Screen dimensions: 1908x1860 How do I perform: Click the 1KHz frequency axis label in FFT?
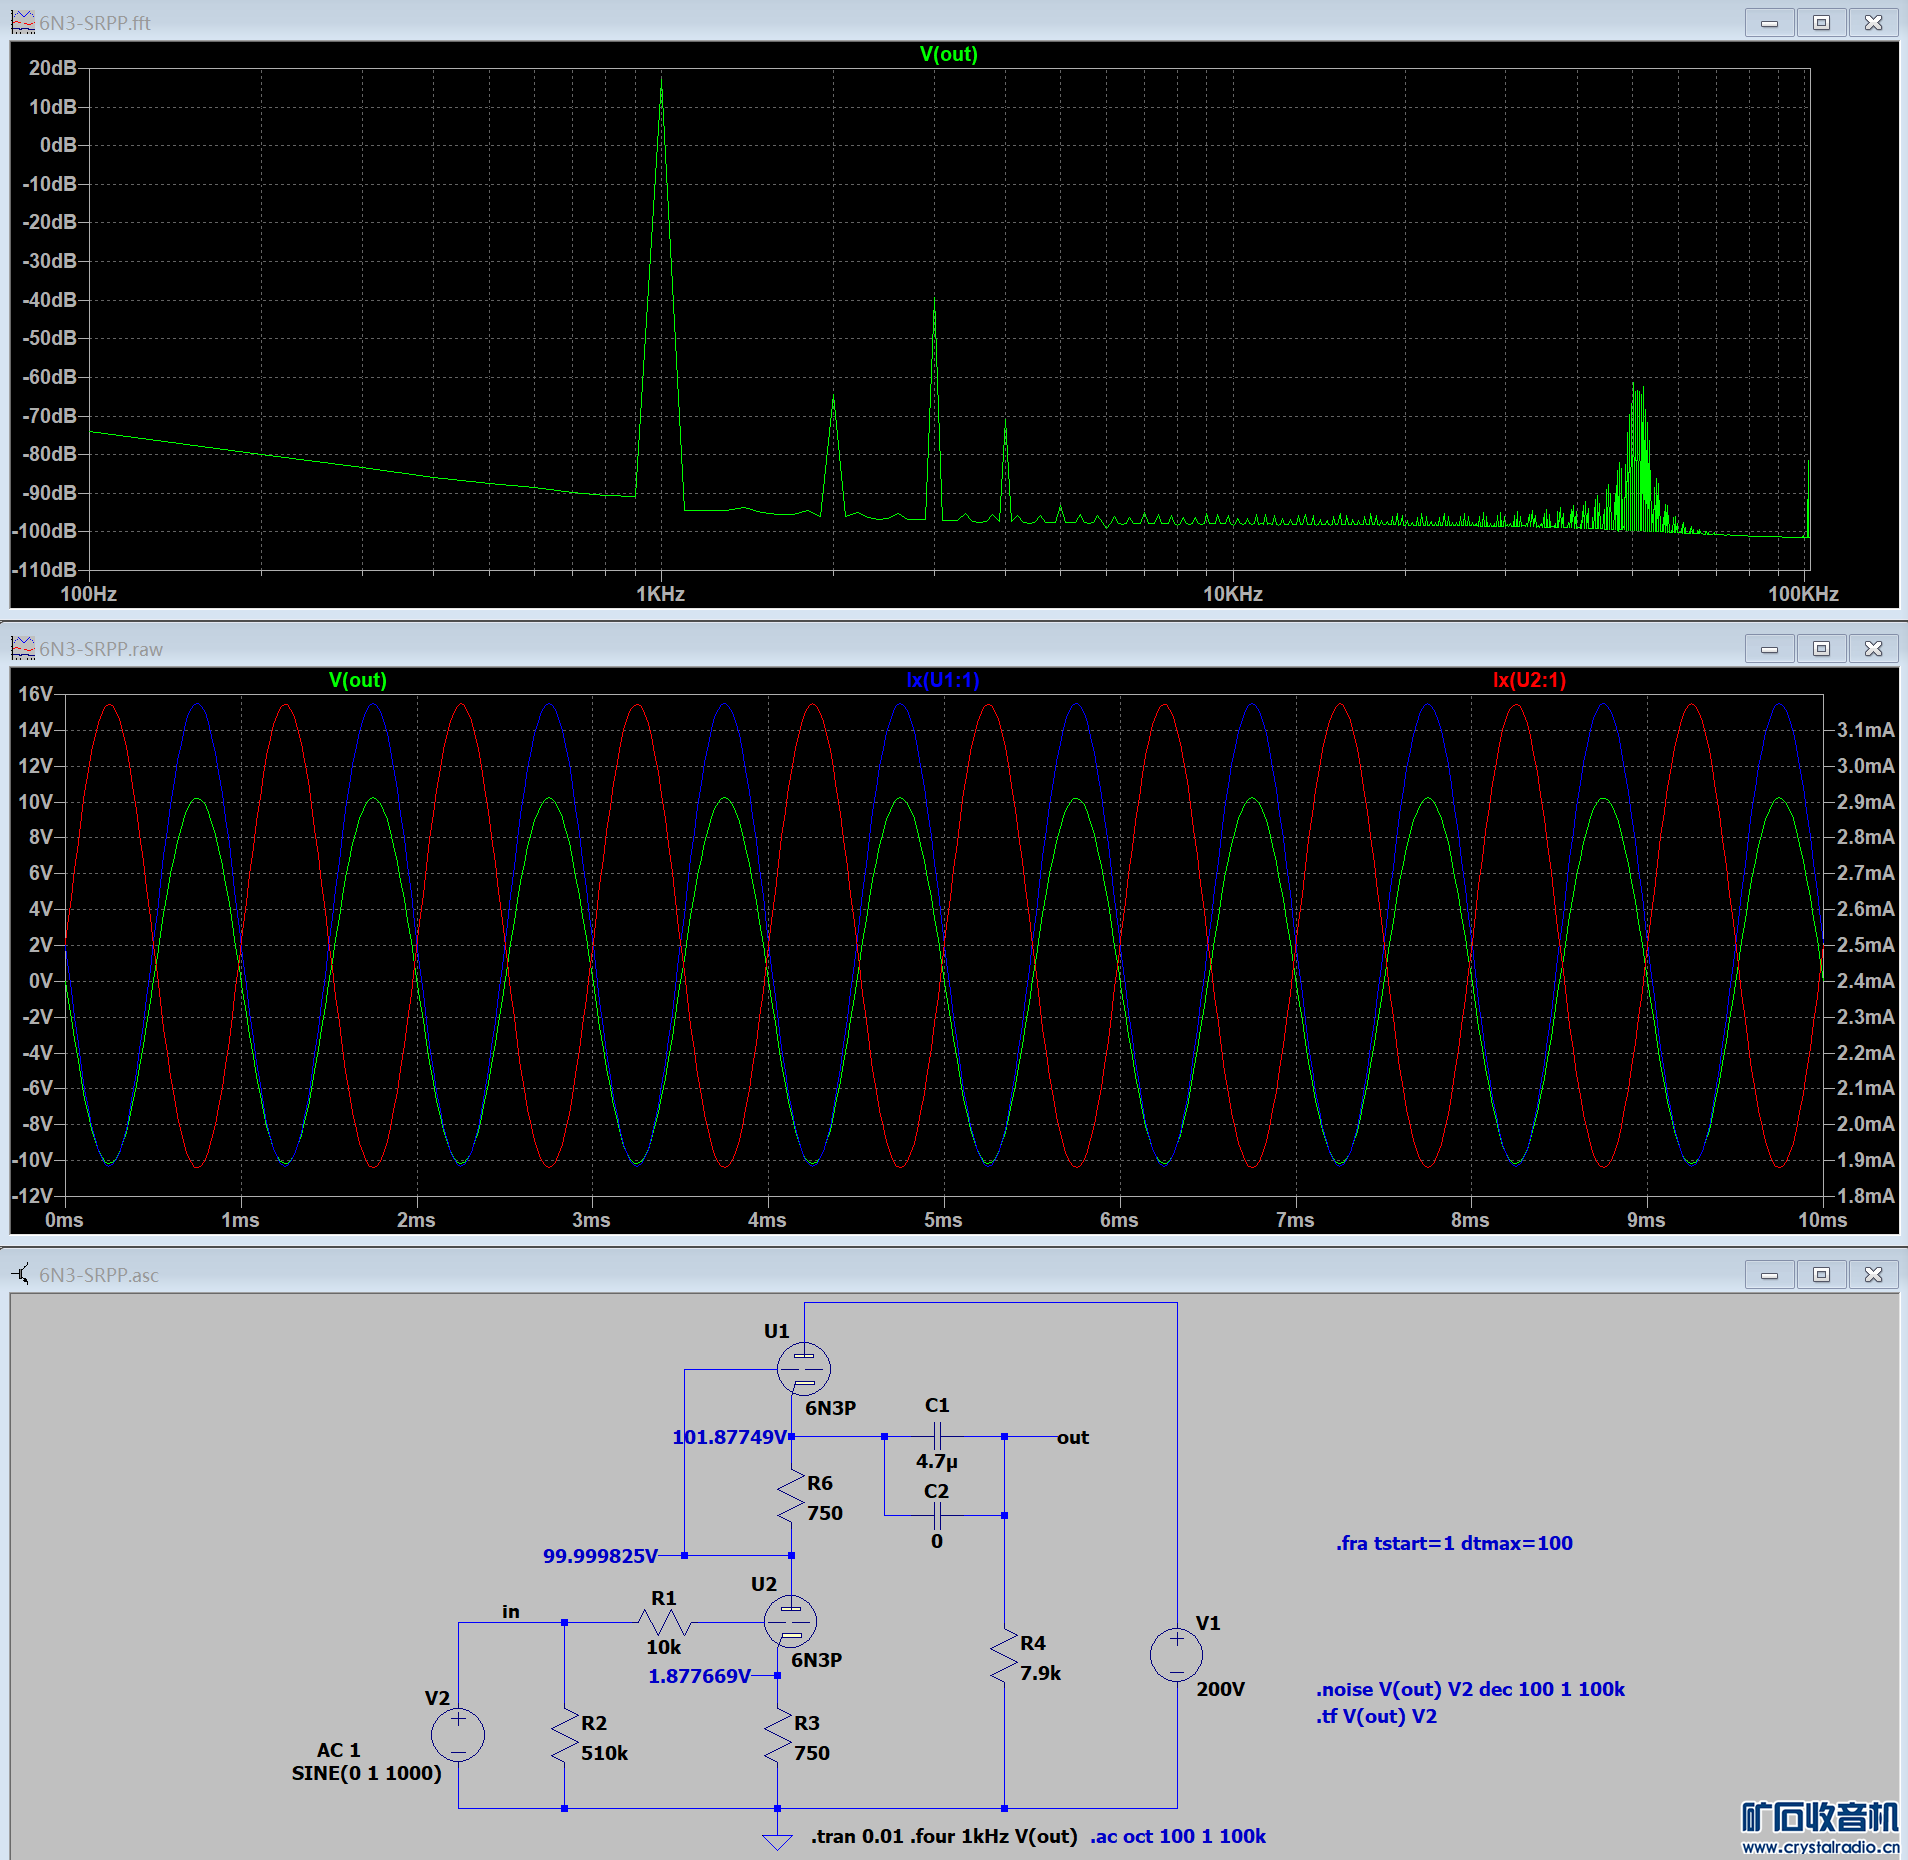661,594
